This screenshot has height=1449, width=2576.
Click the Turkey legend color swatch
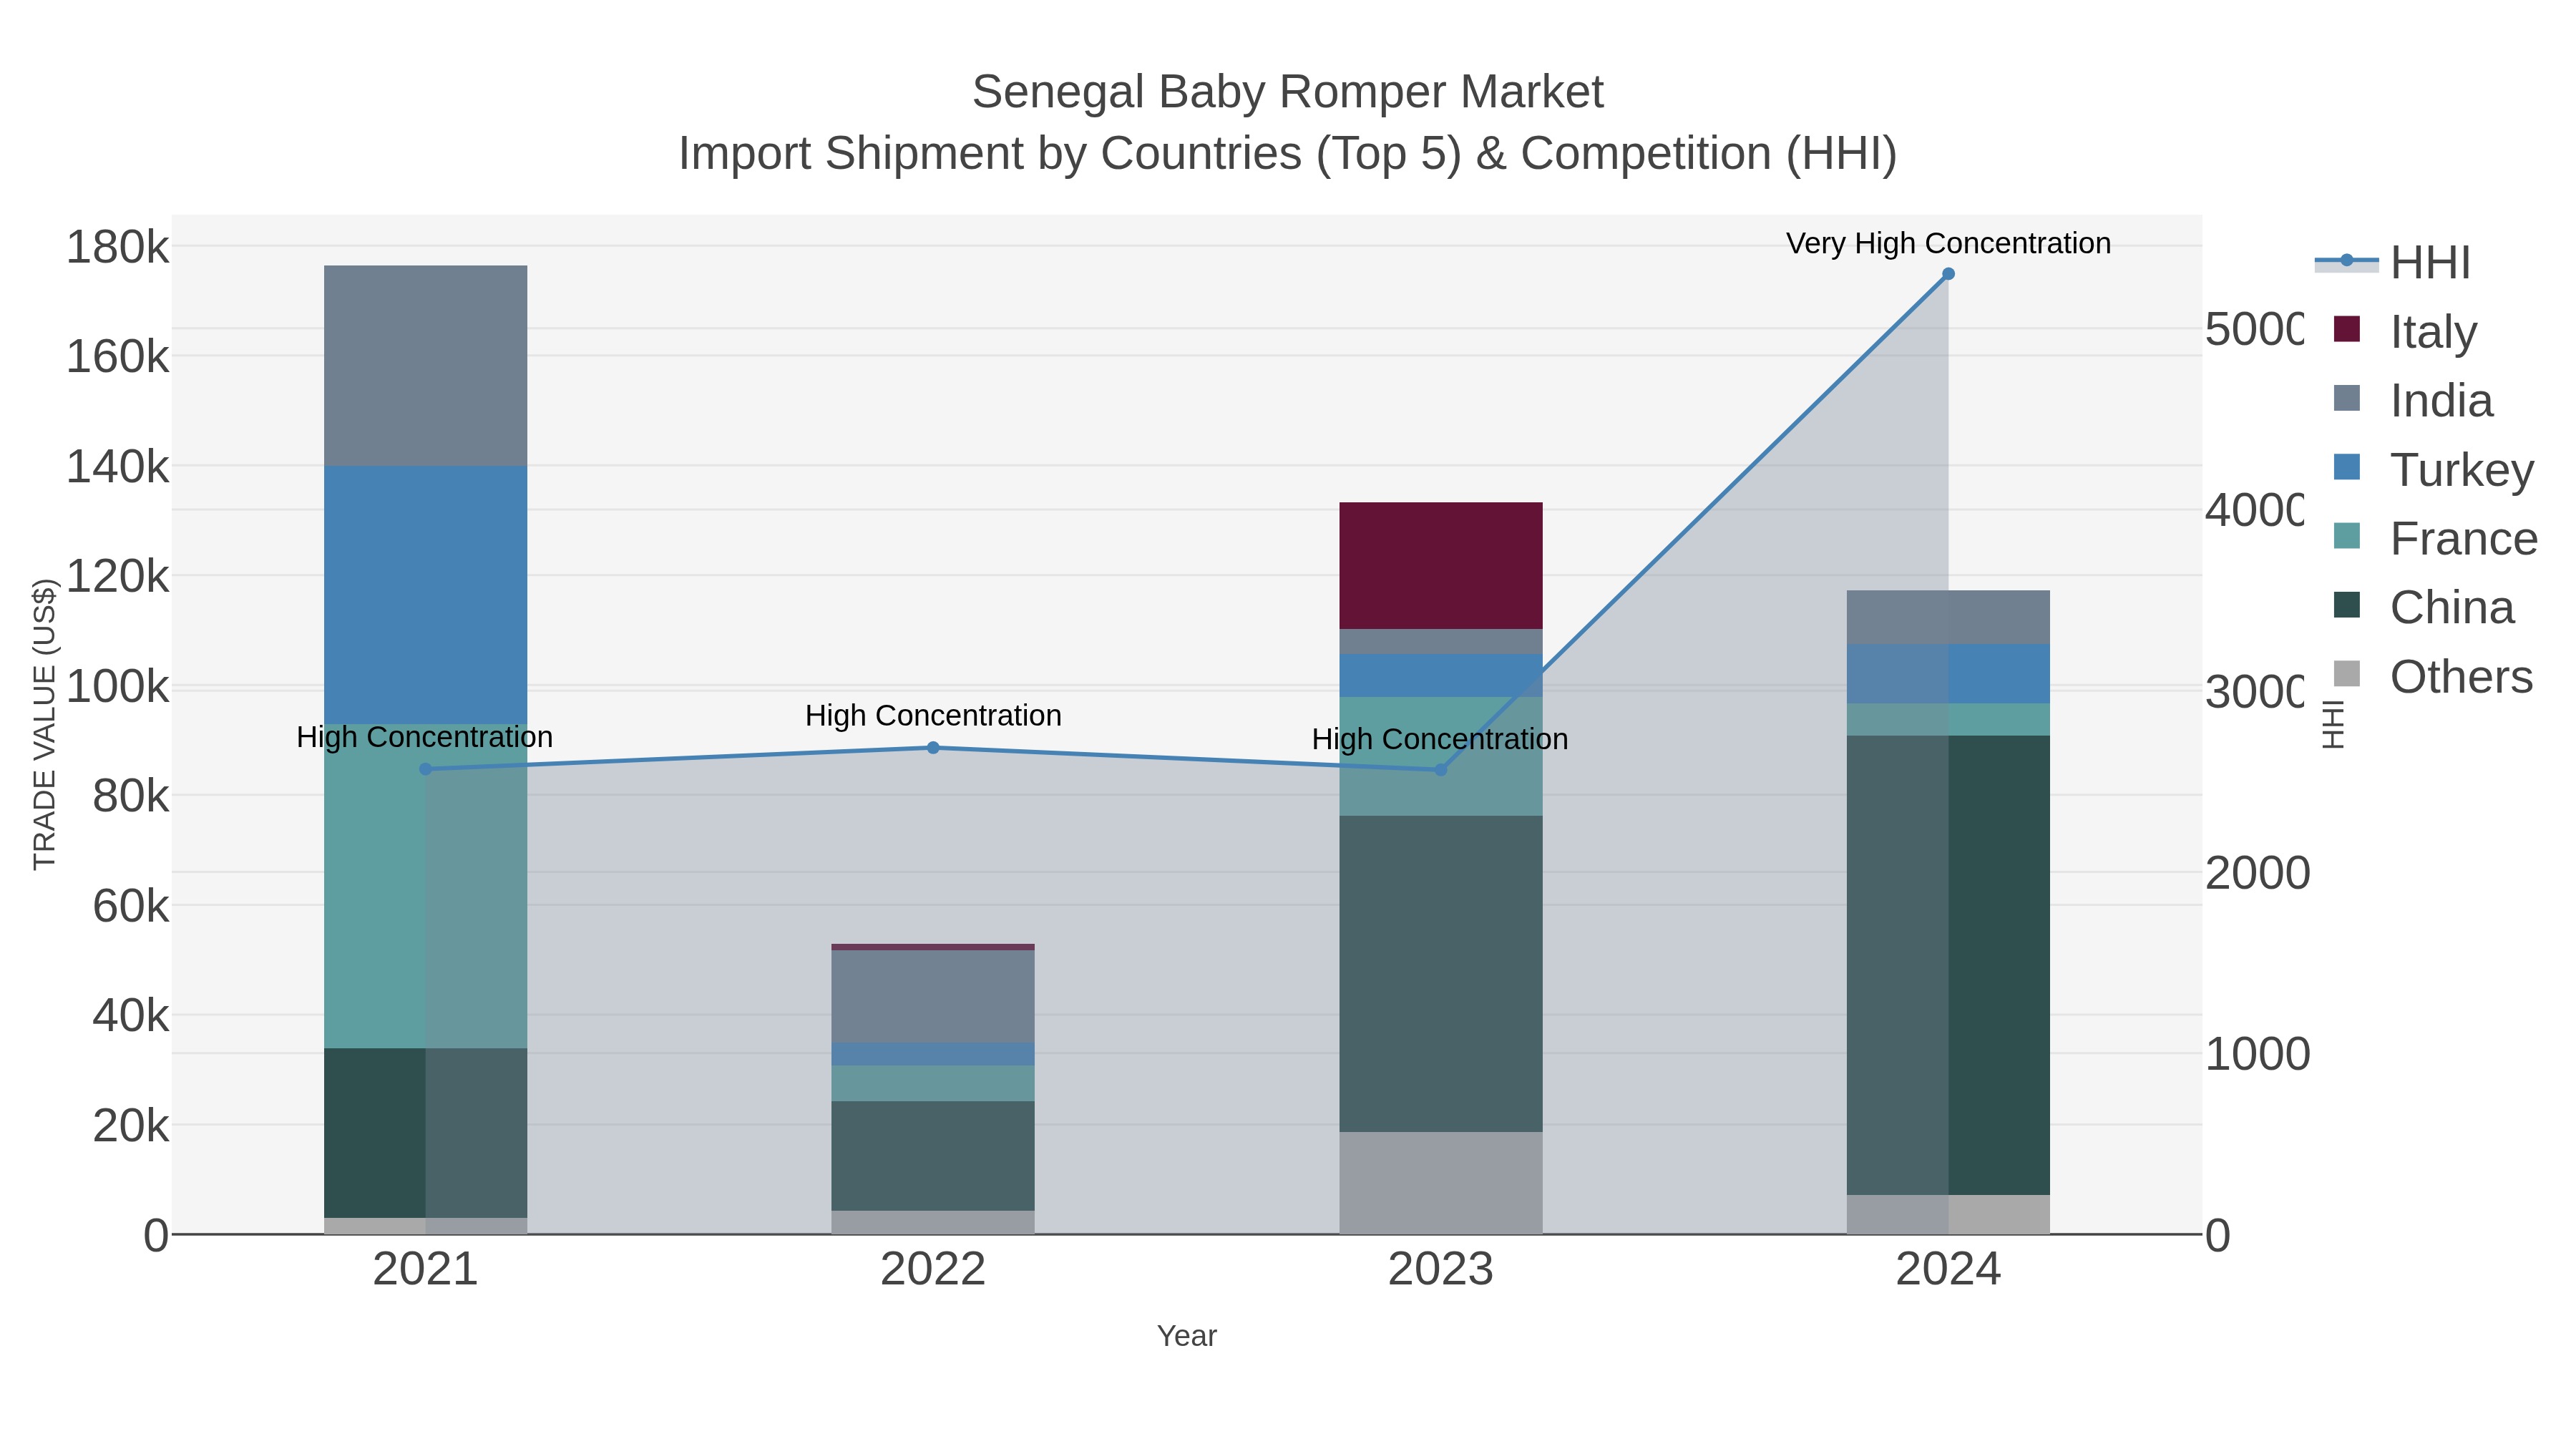tap(2346, 467)
